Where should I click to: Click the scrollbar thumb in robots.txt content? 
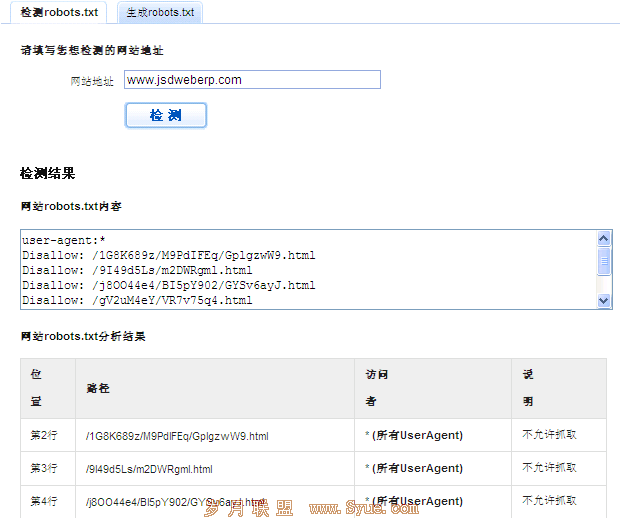click(x=603, y=260)
